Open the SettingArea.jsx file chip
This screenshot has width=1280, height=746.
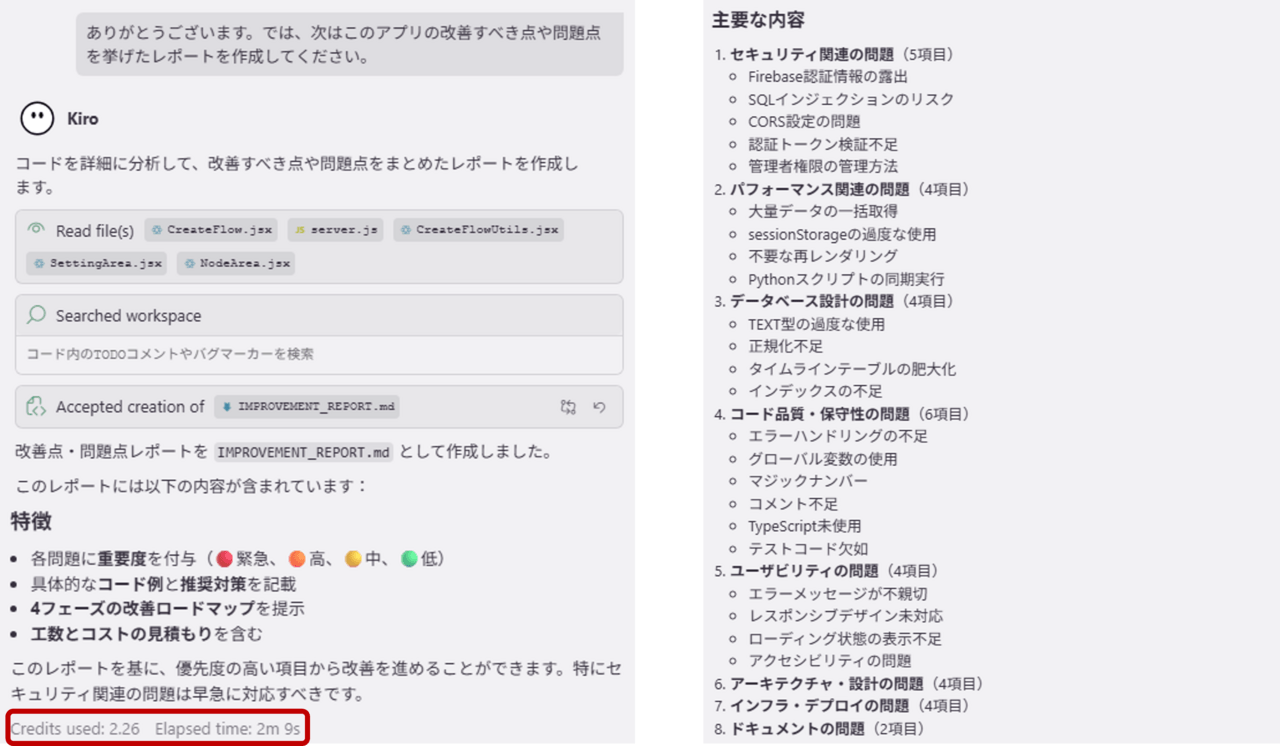click(x=96, y=263)
